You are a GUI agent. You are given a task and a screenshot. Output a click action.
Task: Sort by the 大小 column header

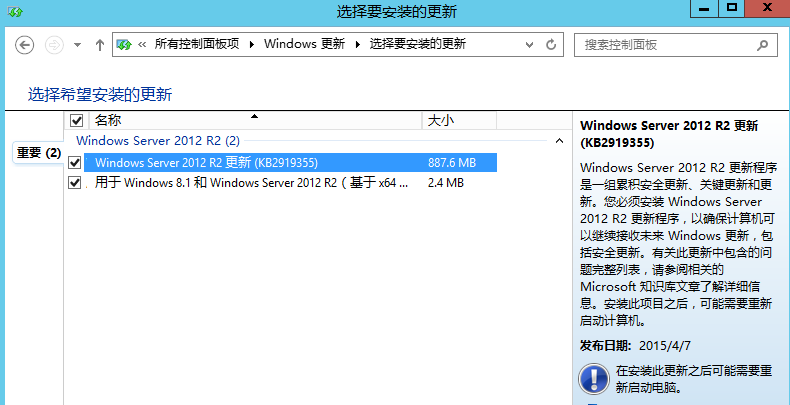click(440, 120)
